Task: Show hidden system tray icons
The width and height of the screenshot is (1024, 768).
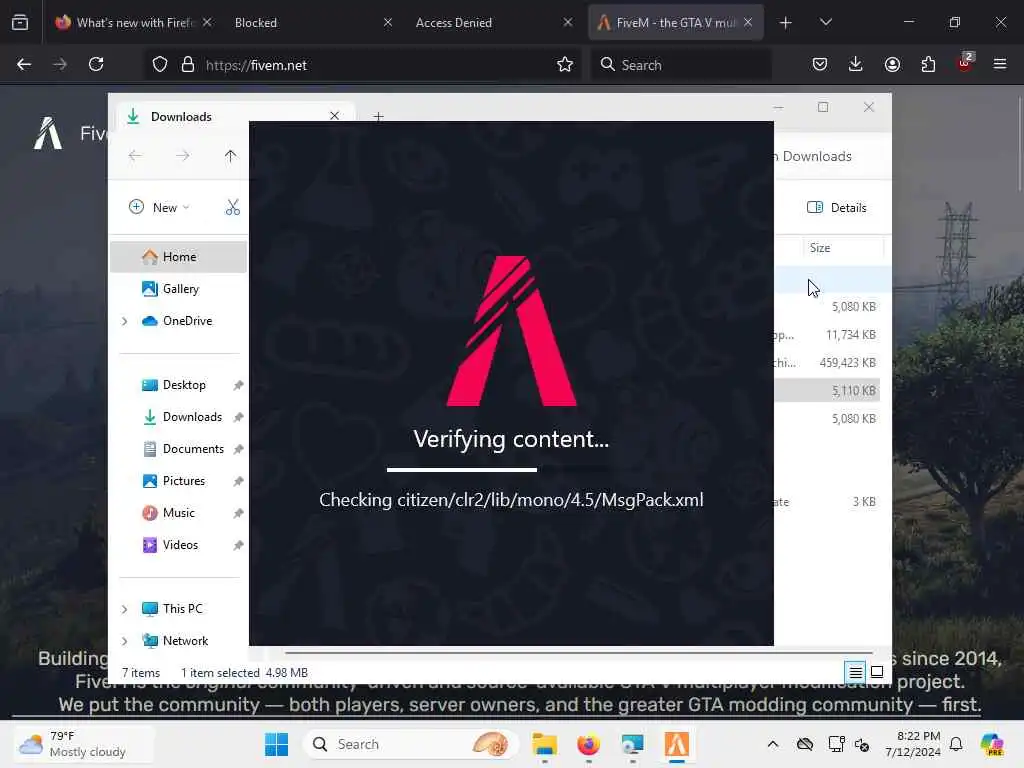Action: point(773,744)
